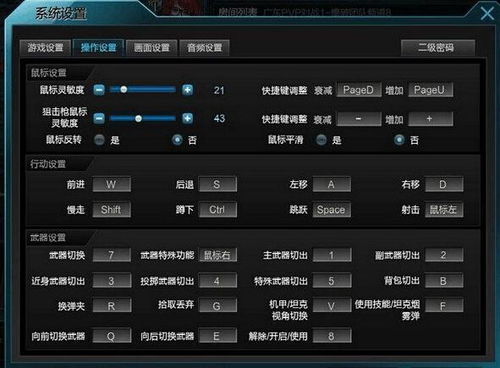The width and height of the screenshot is (500, 368).
Task: Click the 跳跃 Space key binding field
Action: [x=331, y=210]
